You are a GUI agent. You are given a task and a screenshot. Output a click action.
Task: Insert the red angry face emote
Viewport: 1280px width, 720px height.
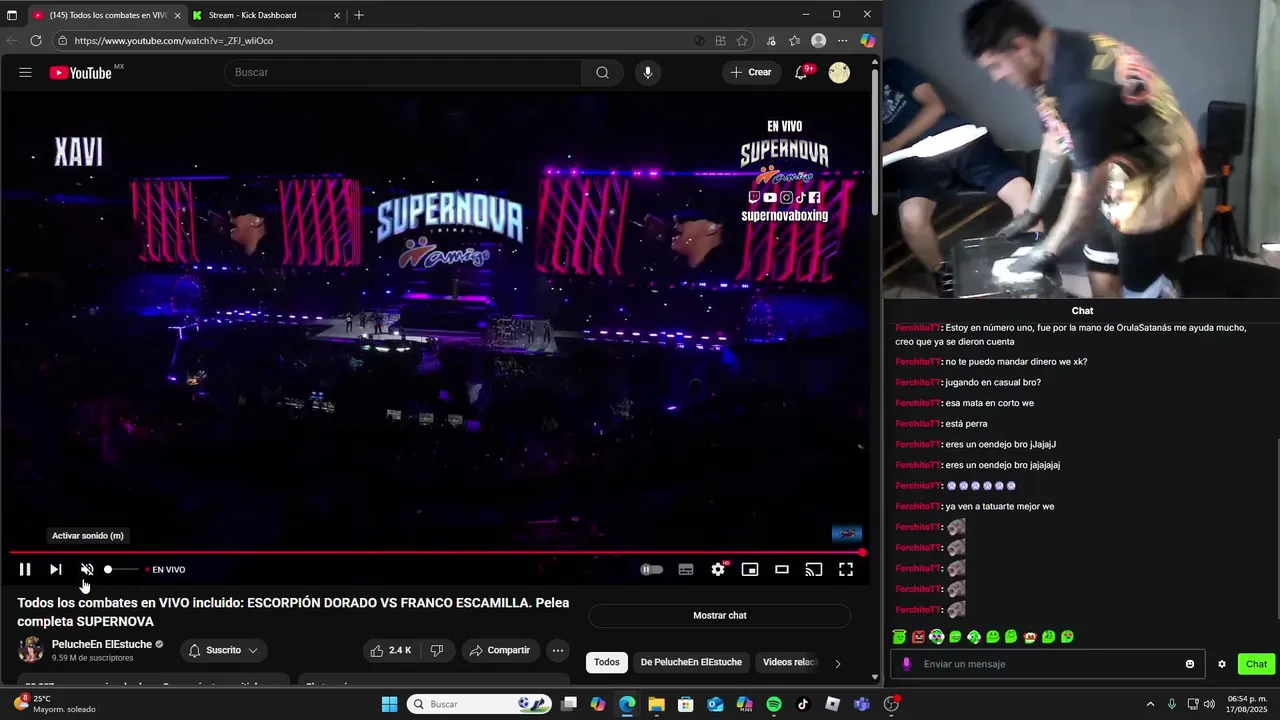918,637
